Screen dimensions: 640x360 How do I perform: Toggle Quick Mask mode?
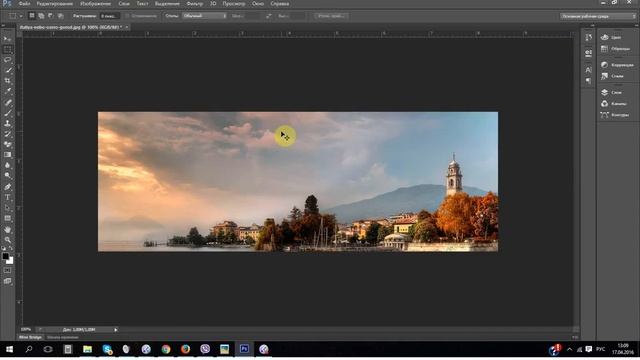(7, 270)
